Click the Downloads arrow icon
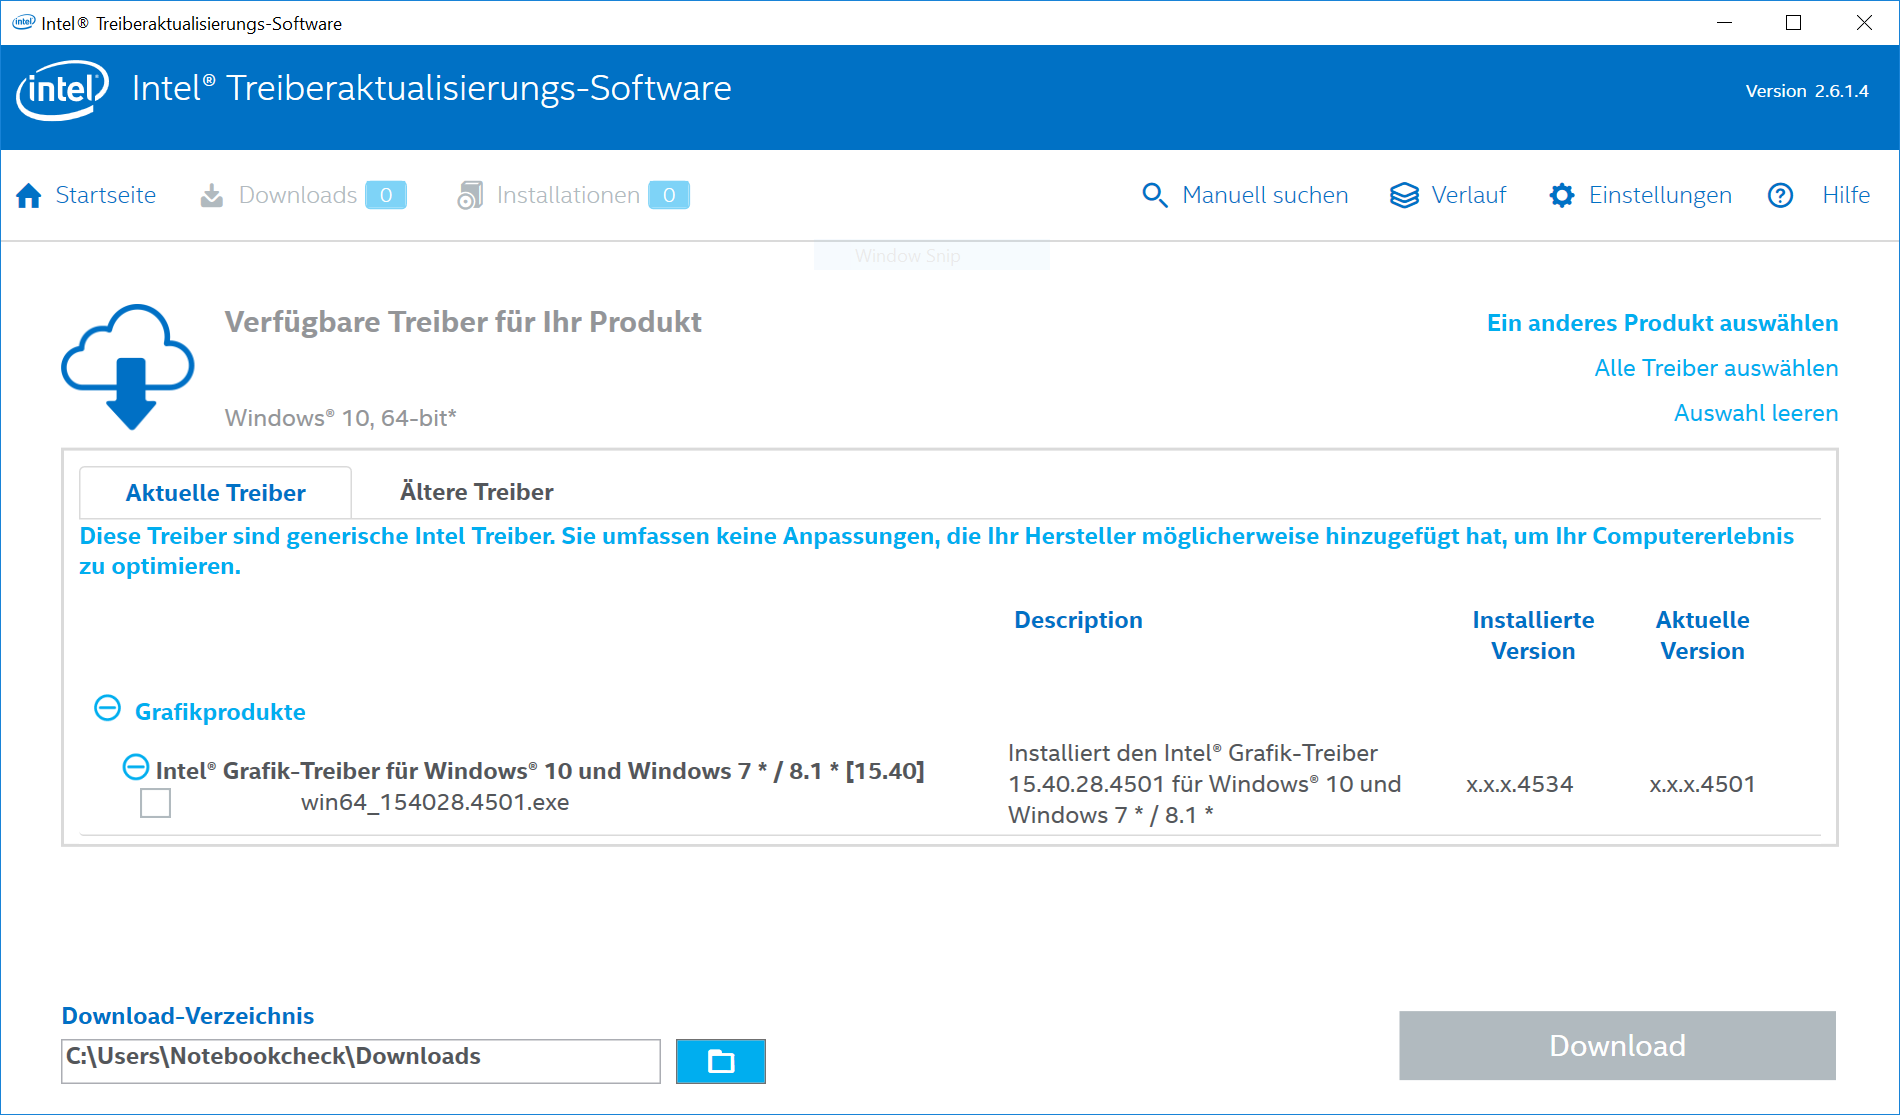The width and height of the screenshot is (1900, 1115). coord(212,196)
